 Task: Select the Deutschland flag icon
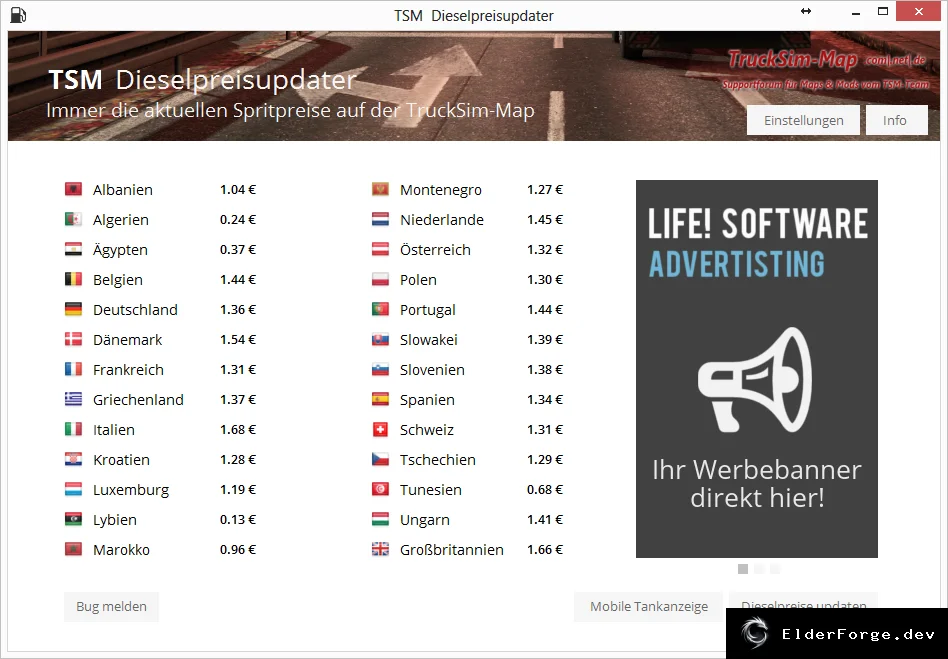pos(73,310)
